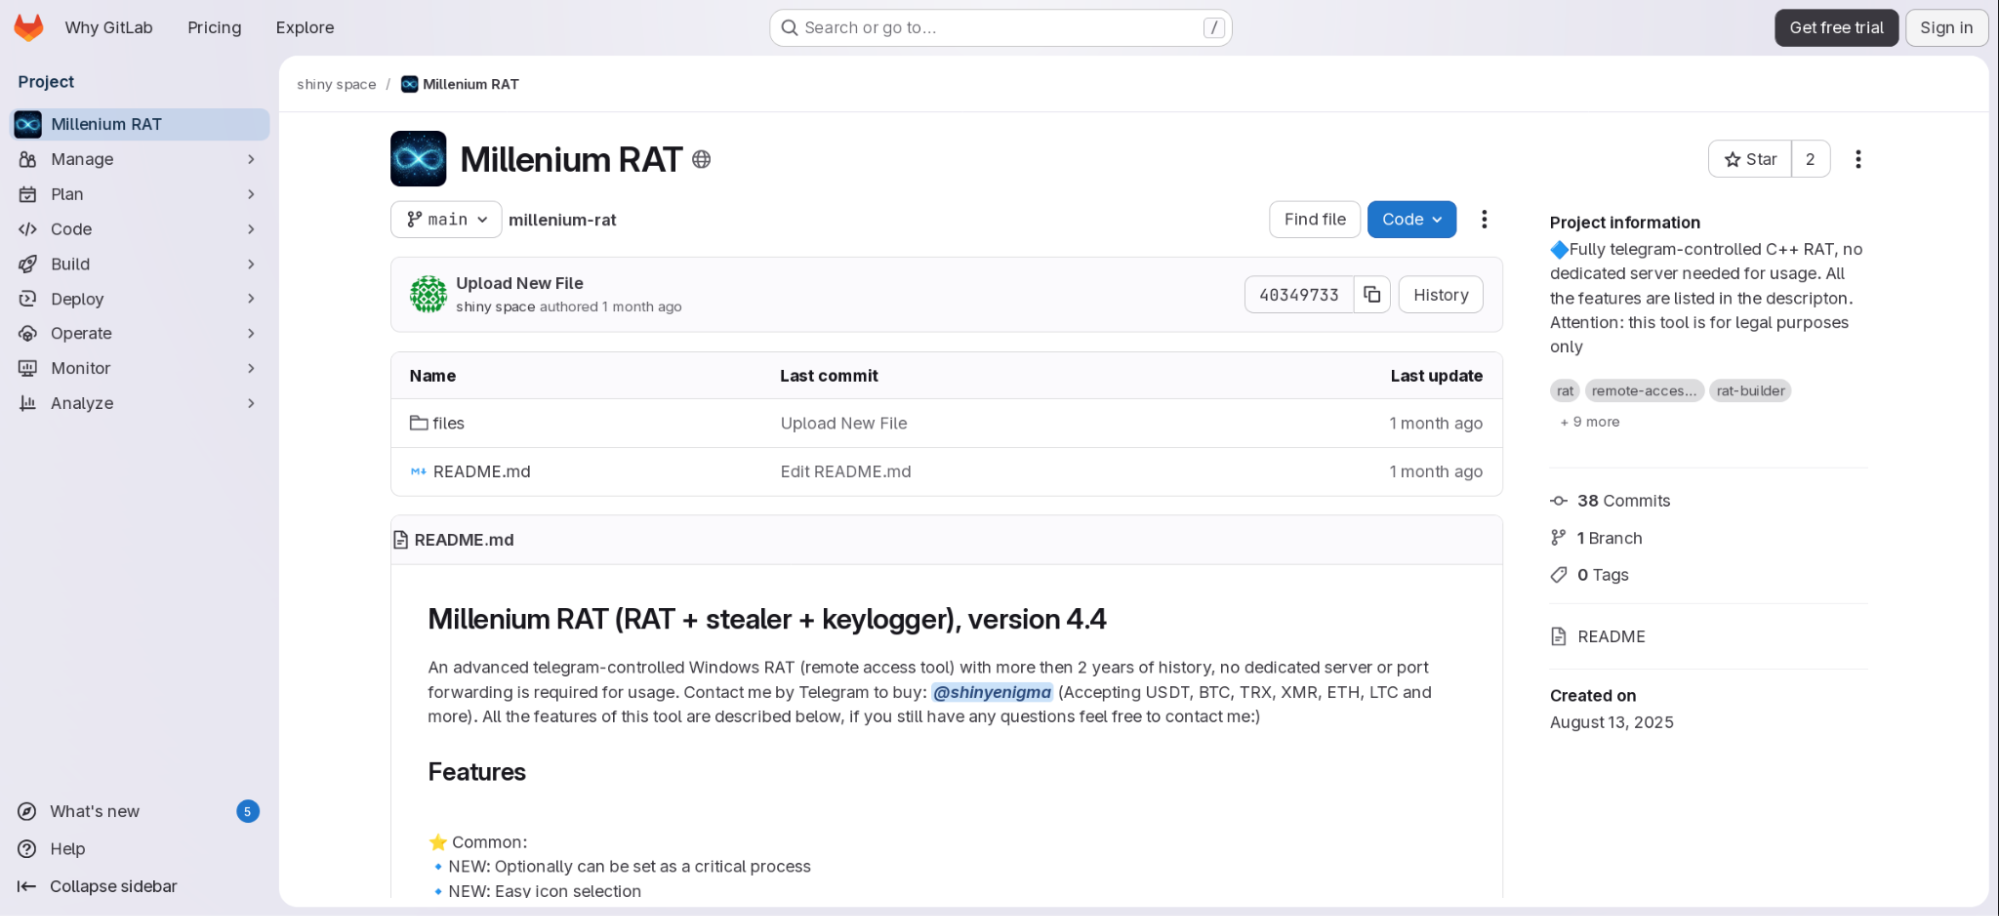Click shiny space breadcrumb link
This screenshot has height=916, width=1999.
pos(336,84)
